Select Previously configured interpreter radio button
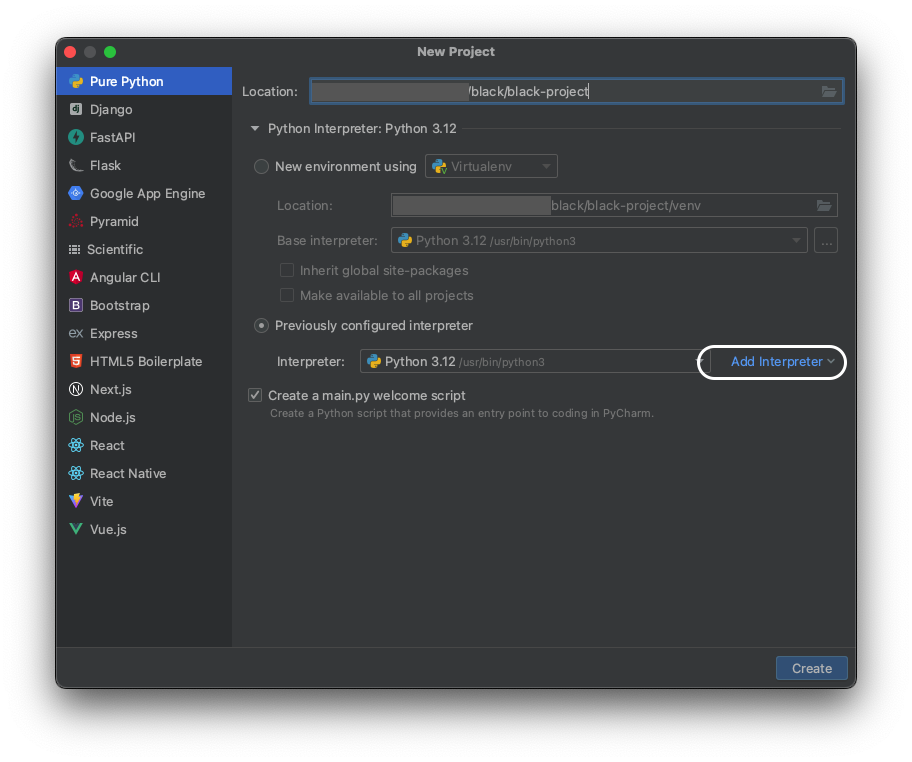912x762 pixels. (x=261, y=326)
